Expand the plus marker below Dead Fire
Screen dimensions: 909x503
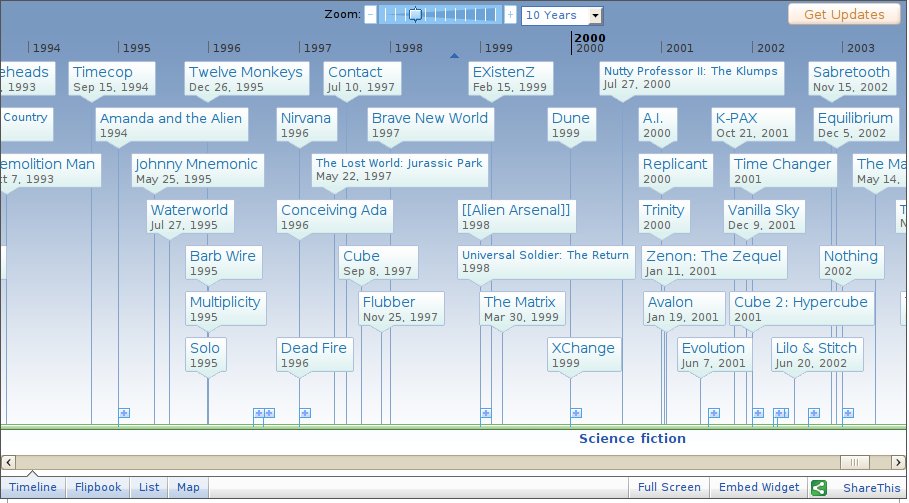point(305,413)
